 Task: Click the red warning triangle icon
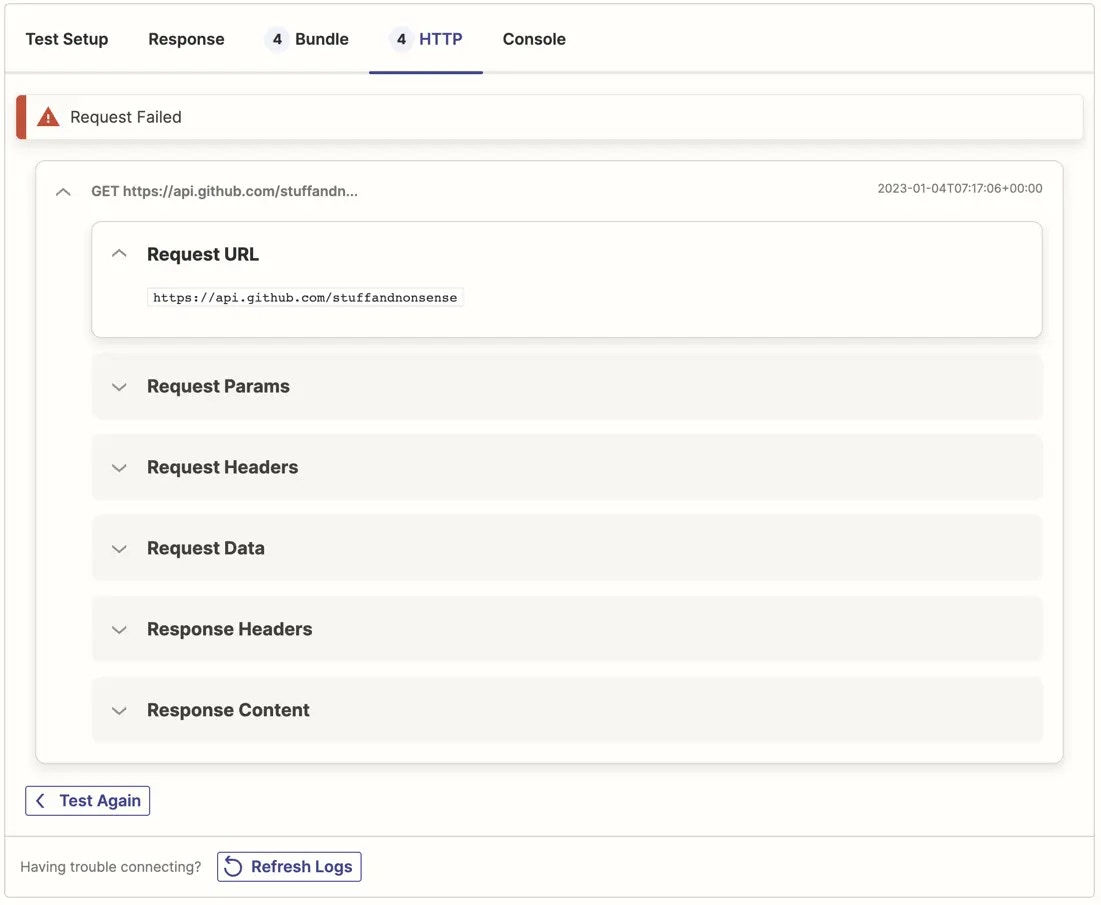(48, 117)
